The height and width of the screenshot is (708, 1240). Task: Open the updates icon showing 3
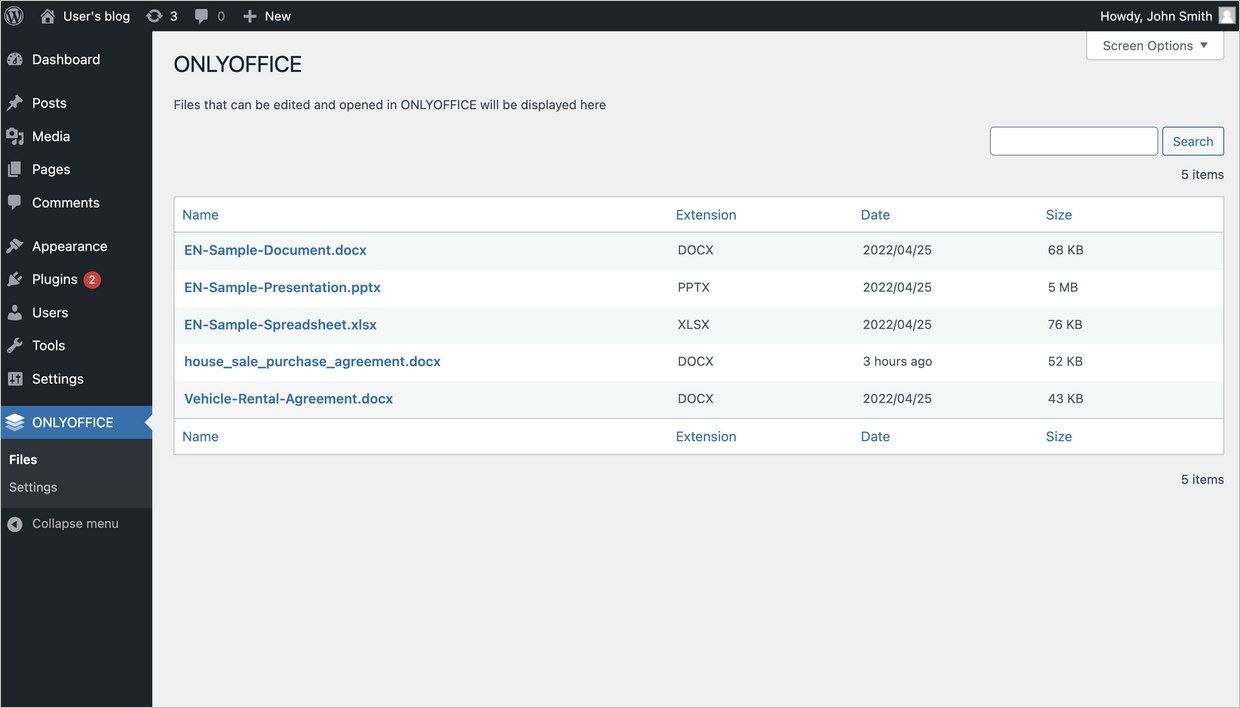pyautogui.click(x=154, y=16)
